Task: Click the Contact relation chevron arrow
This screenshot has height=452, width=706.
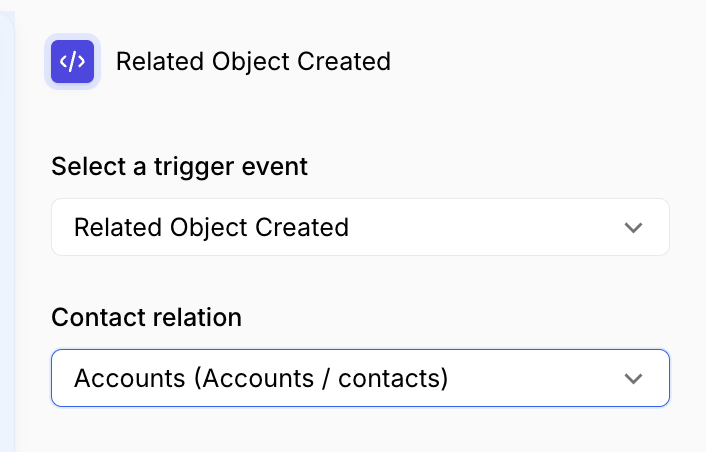Action: pyautogui.click(x=632, y=378)
